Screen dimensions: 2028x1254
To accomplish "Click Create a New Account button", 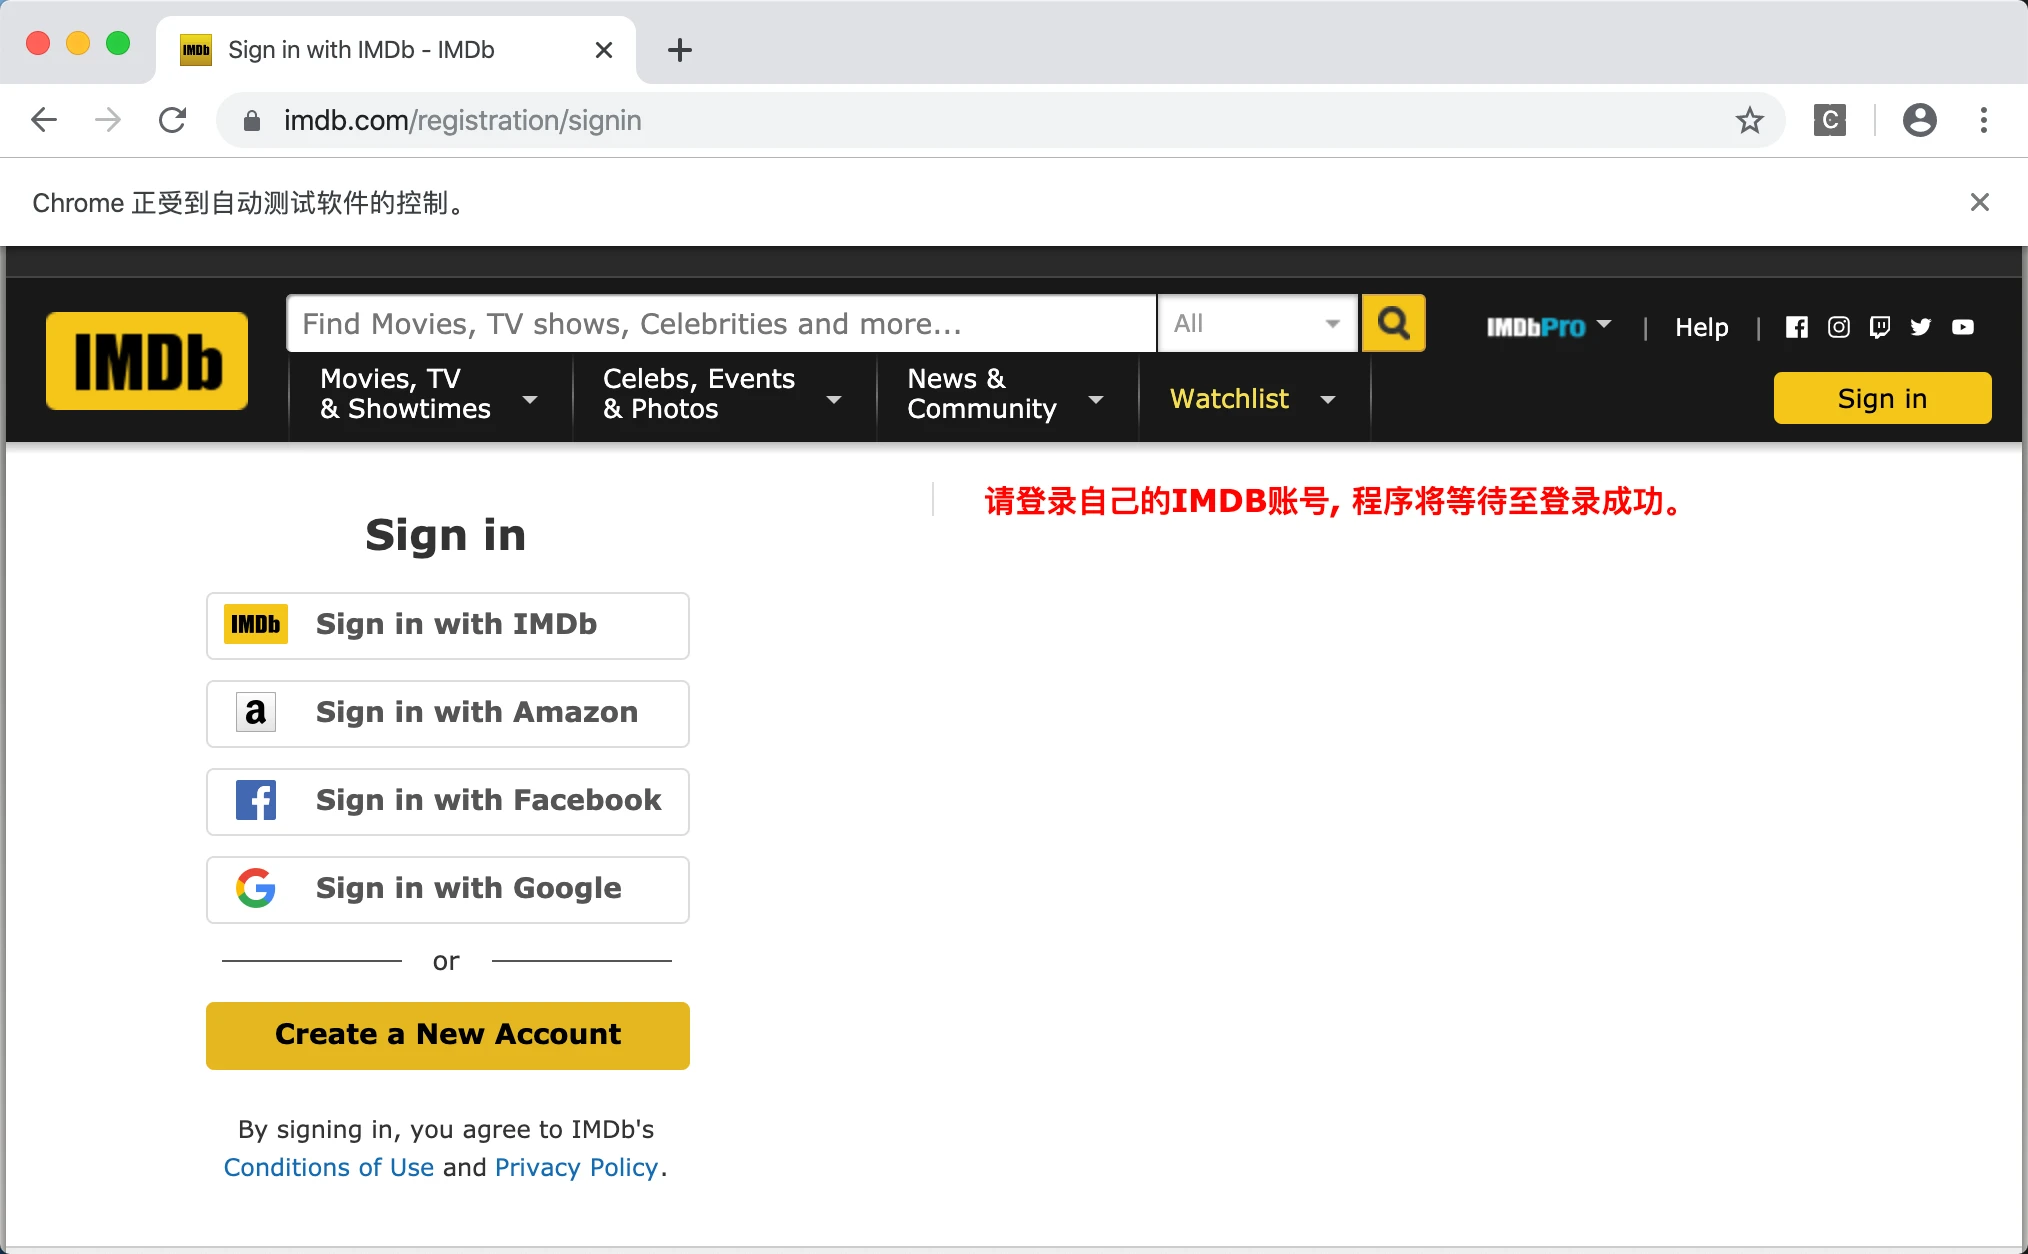I will pyautogui.click(x=448, y=1035).
